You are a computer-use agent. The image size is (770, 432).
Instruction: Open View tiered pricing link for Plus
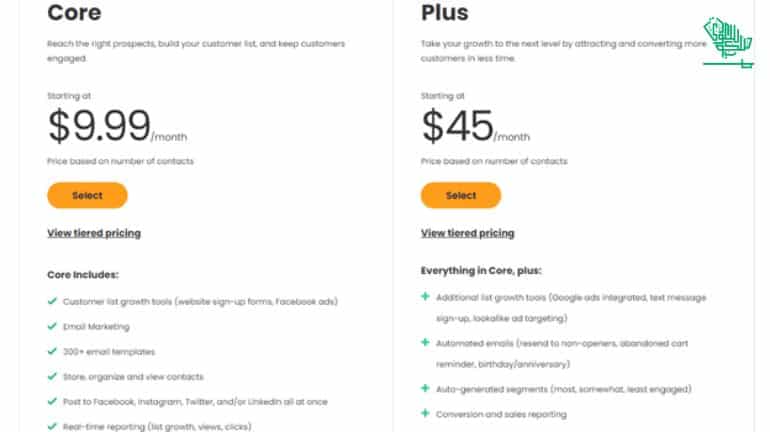(468, 233)
